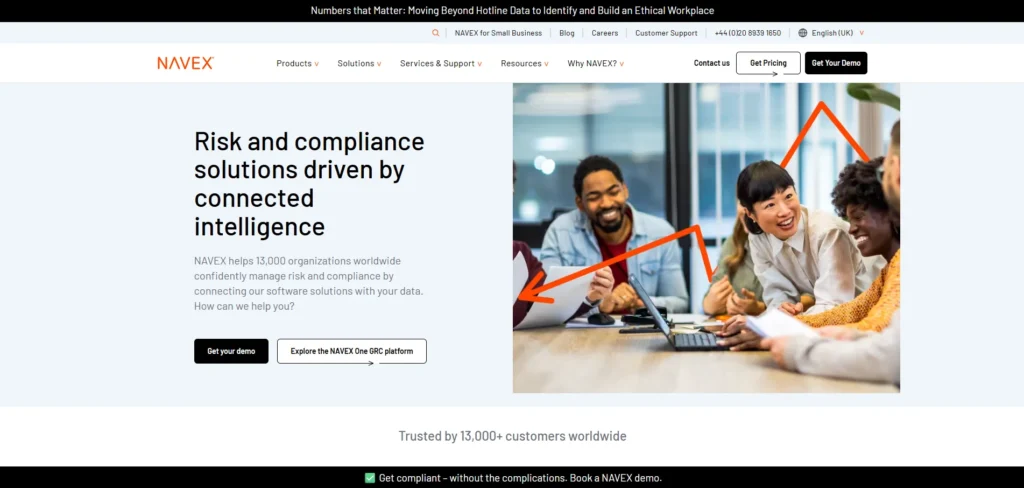Click Contact us in header
Screen dimensions: 1024x488
coord(711,63)
